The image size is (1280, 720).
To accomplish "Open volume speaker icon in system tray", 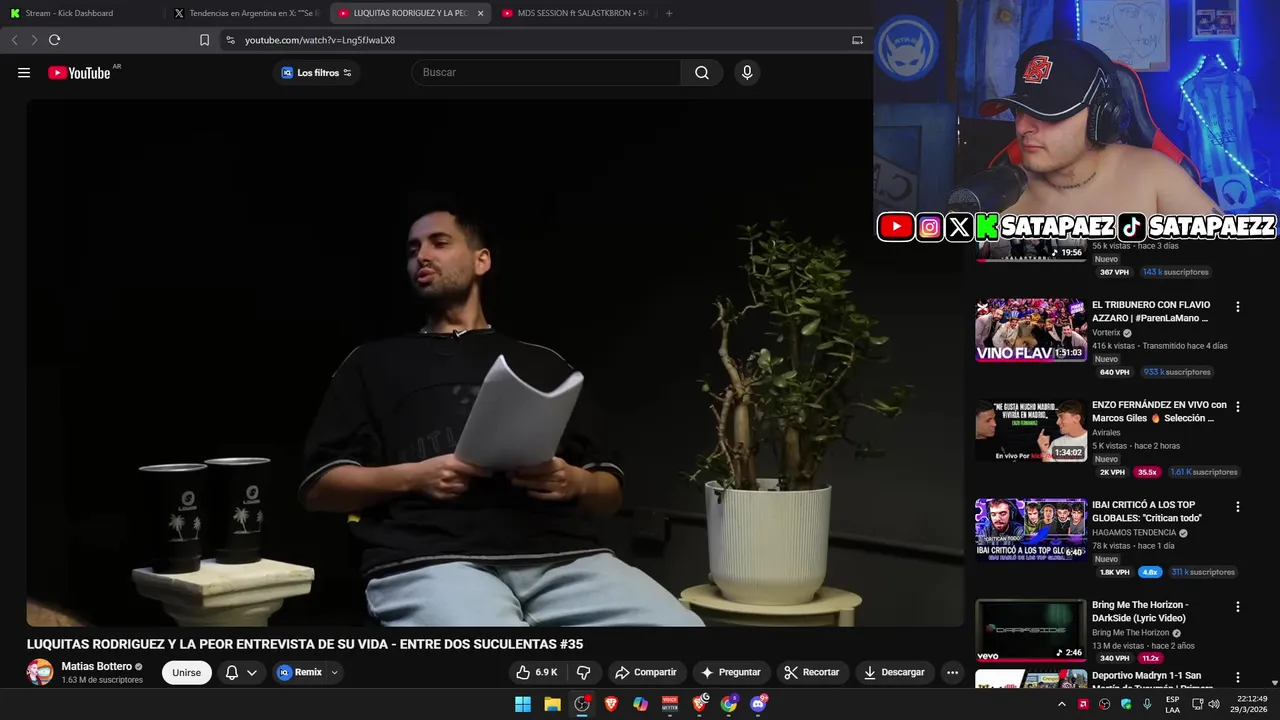I will pos(1214,704).
